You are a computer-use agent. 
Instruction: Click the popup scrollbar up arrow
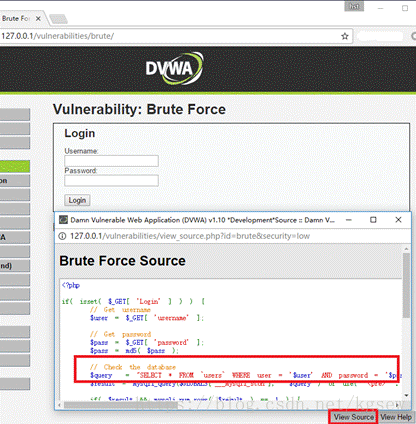[x=406, y=249]
